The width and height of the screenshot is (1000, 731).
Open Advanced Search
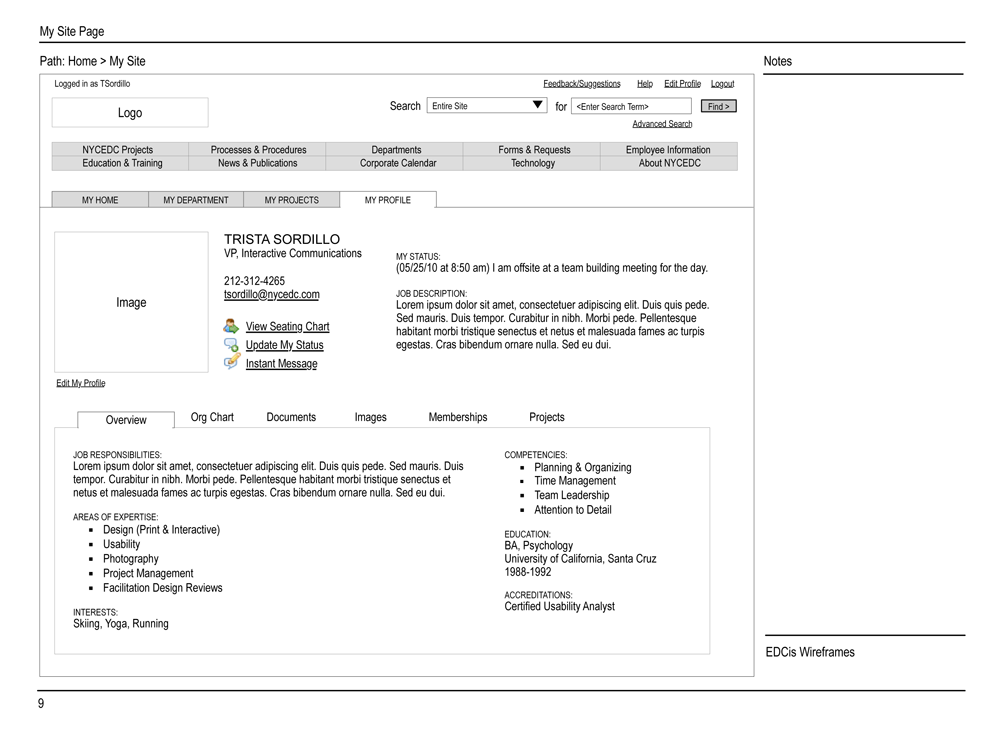click(x=662, y=123)
